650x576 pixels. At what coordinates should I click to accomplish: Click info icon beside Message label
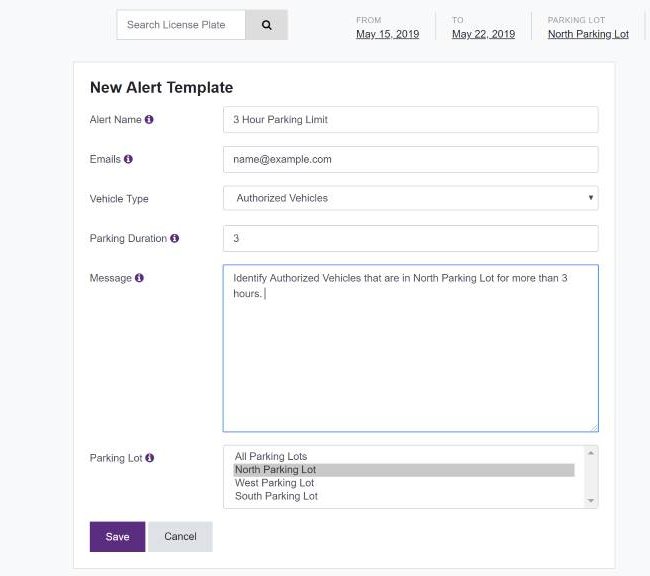[x=139, y=277]
